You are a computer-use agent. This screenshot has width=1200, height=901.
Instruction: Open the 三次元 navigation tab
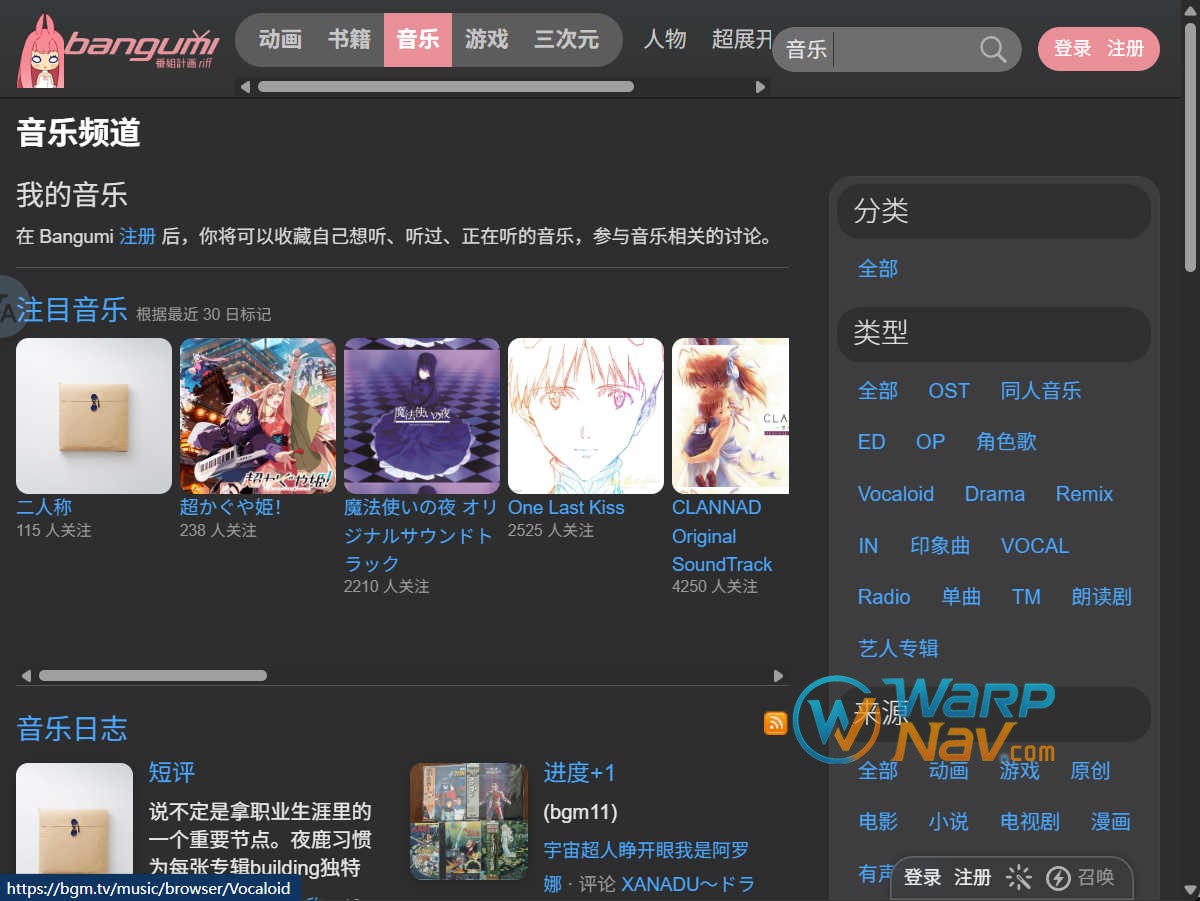[x=566, y=40]
